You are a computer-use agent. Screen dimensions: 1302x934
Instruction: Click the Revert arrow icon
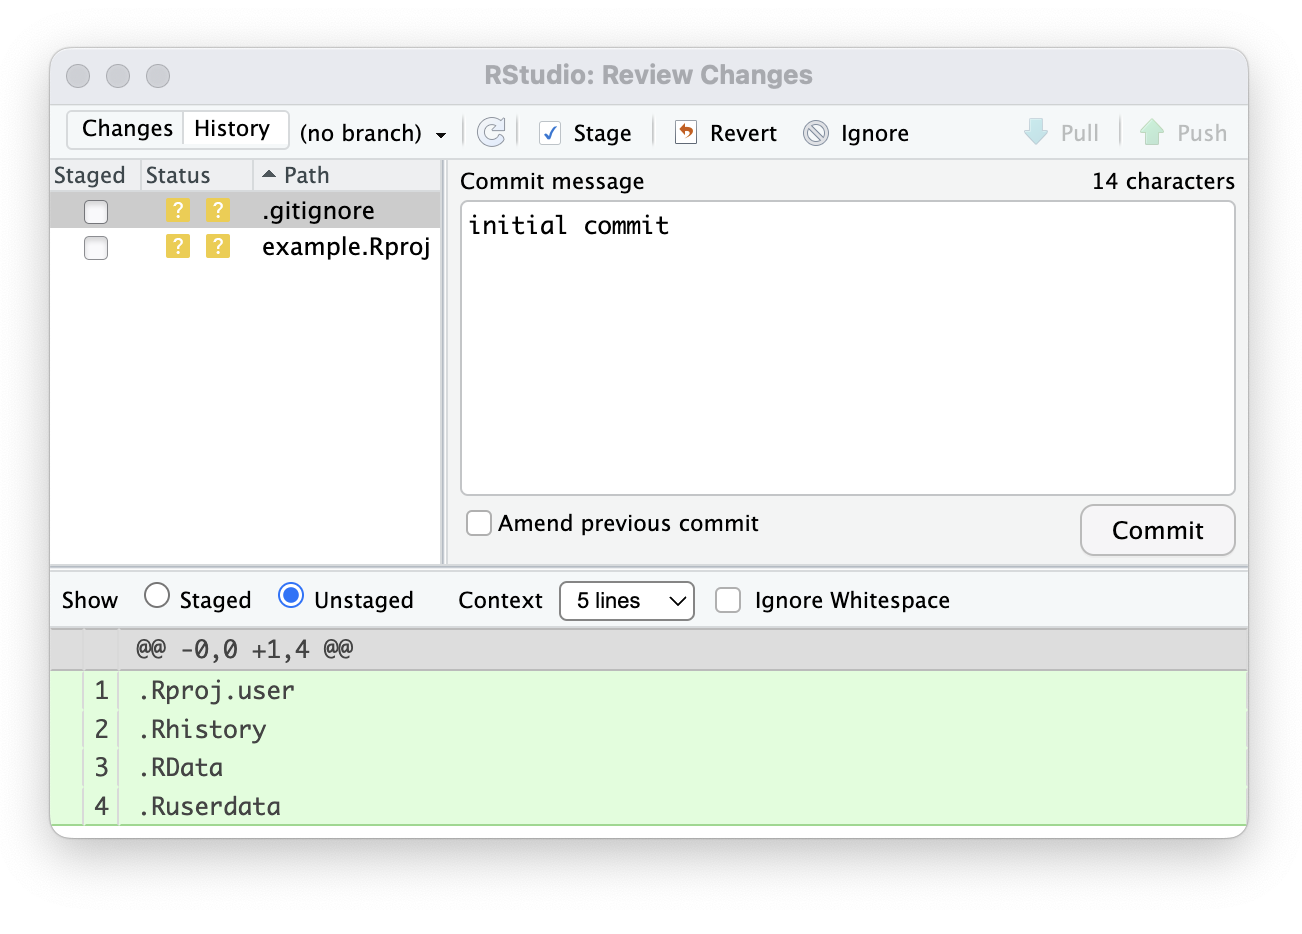(x=686, y=132)
